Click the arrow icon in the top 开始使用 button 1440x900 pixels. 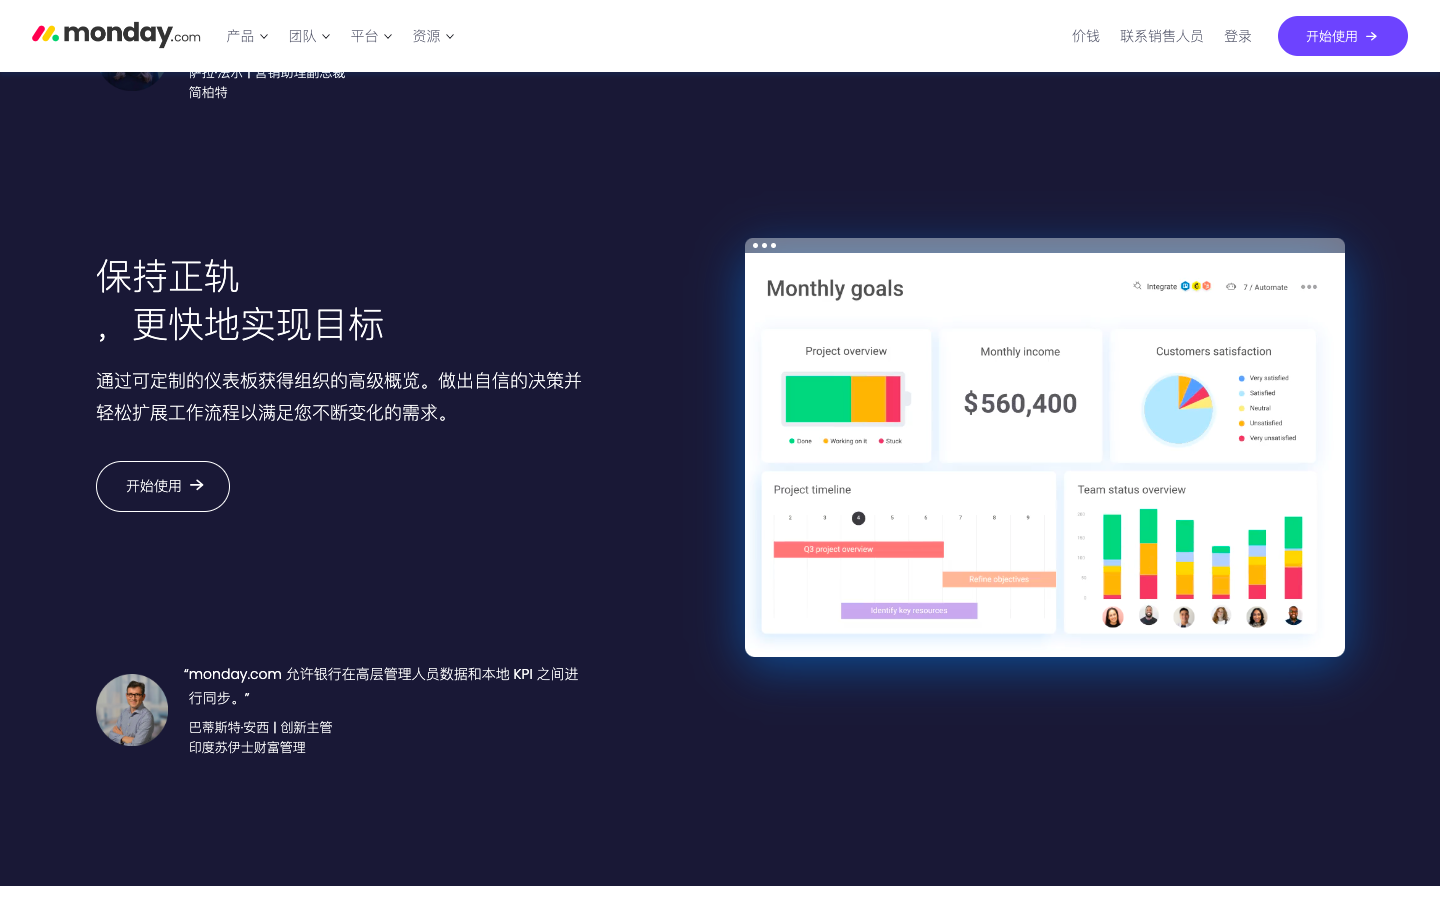click(1372, 36)
